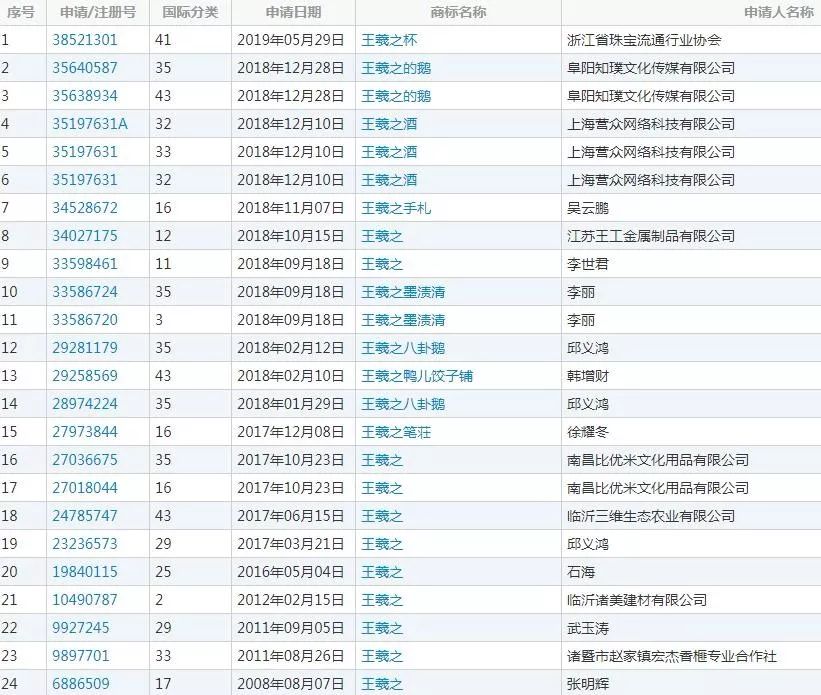This screenshot has height=695, width=821.
Task: Click the 商标名称 column header
Action: 458,12
